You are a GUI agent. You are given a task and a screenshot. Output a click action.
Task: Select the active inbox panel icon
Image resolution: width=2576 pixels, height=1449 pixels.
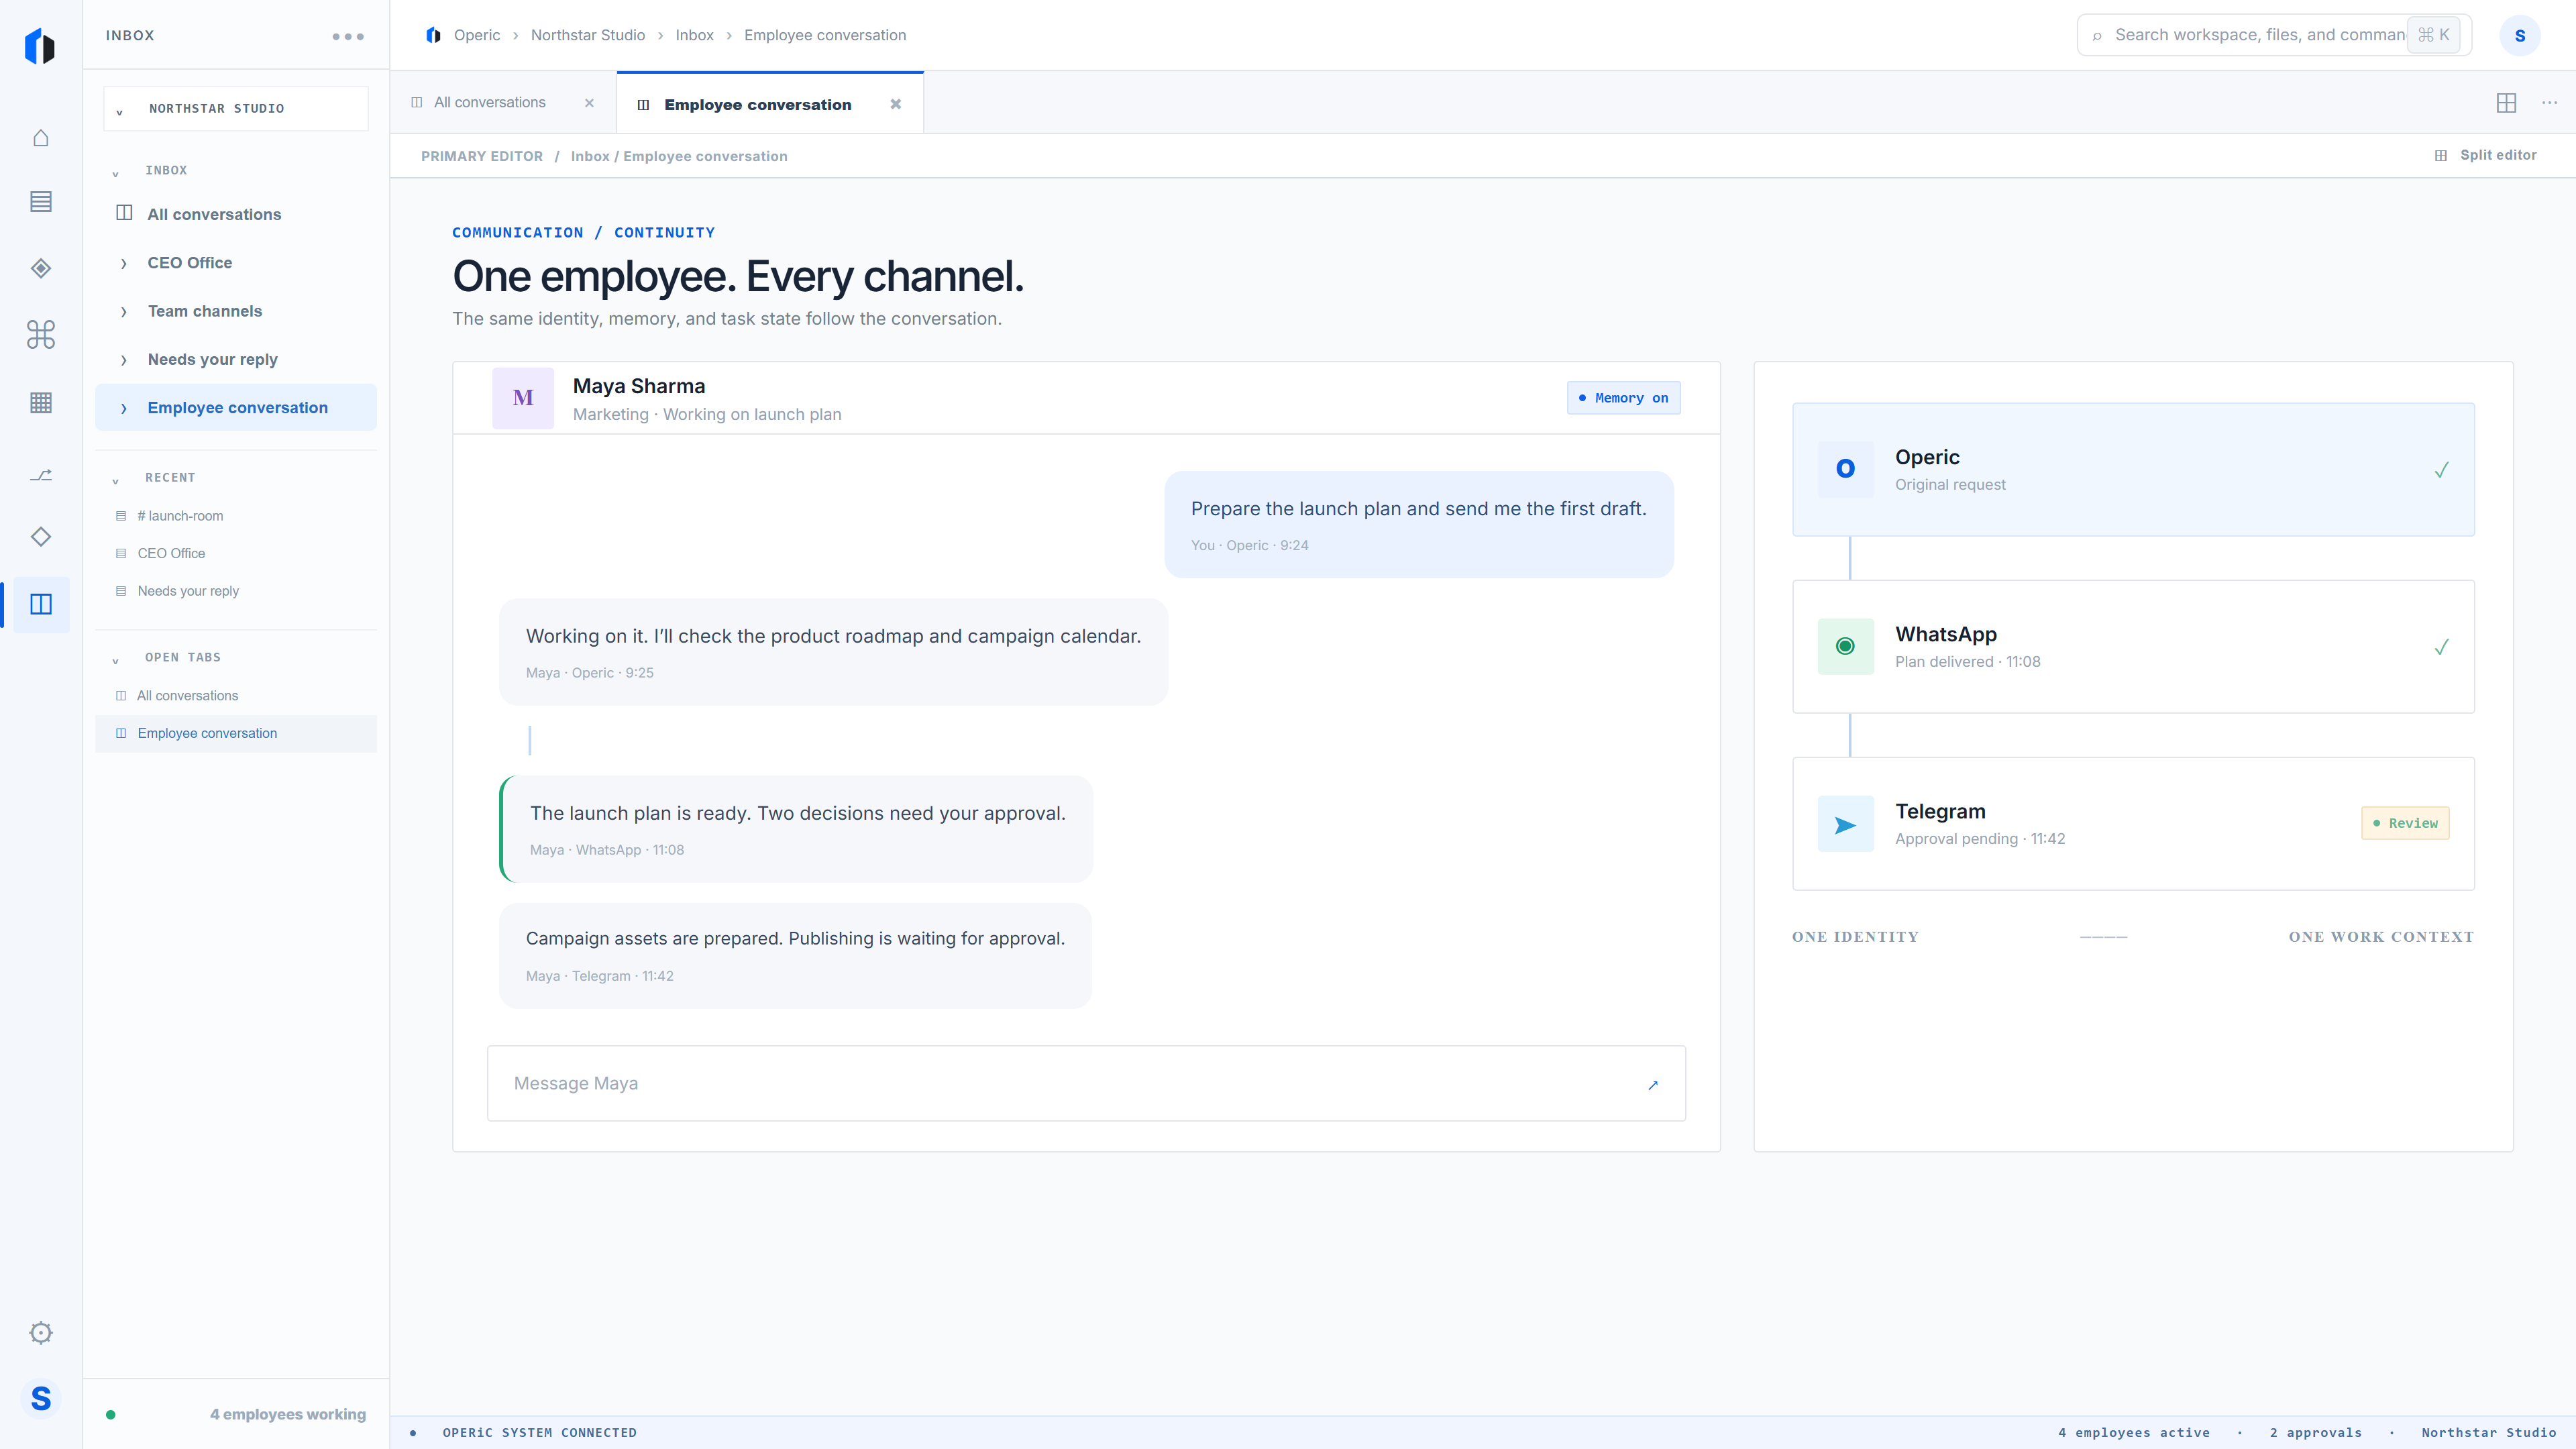point(41,604)
